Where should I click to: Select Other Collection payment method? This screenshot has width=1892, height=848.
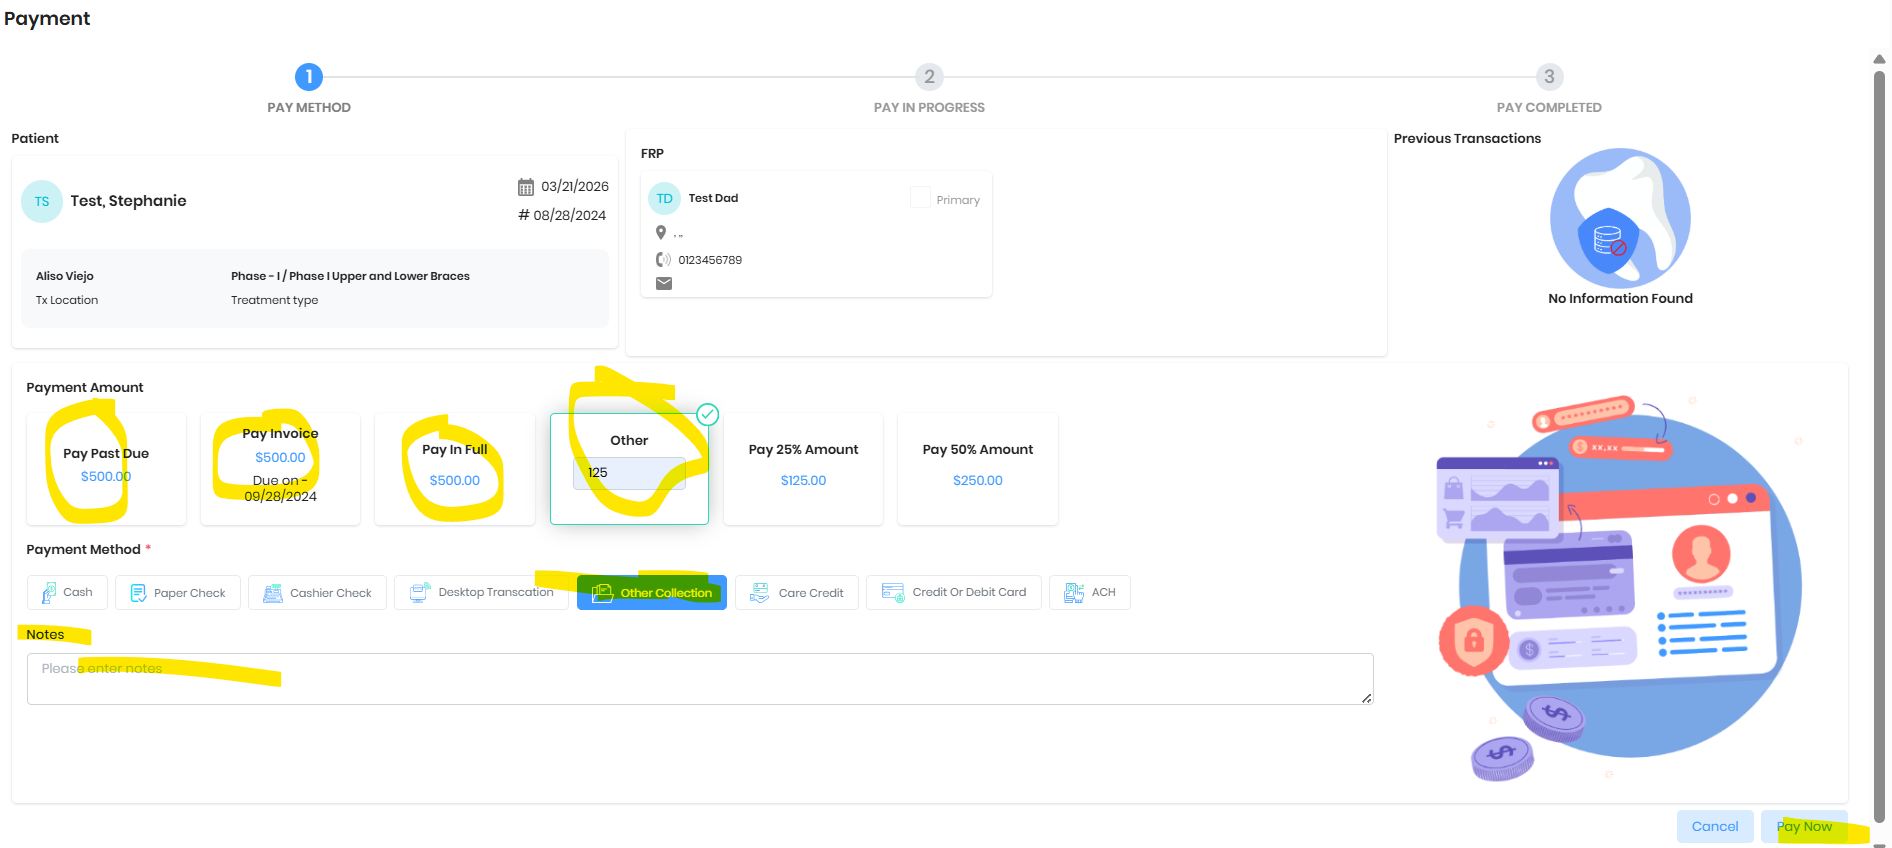pyautogui.click(x=652, y=592)
